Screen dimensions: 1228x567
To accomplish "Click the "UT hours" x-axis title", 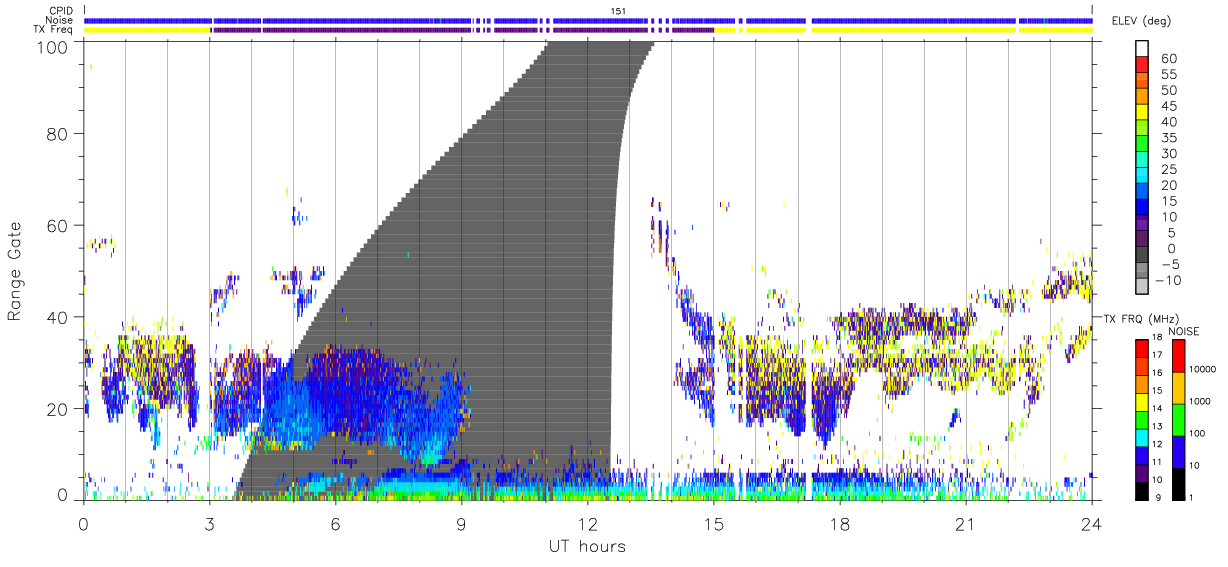I will coord(587,547).
